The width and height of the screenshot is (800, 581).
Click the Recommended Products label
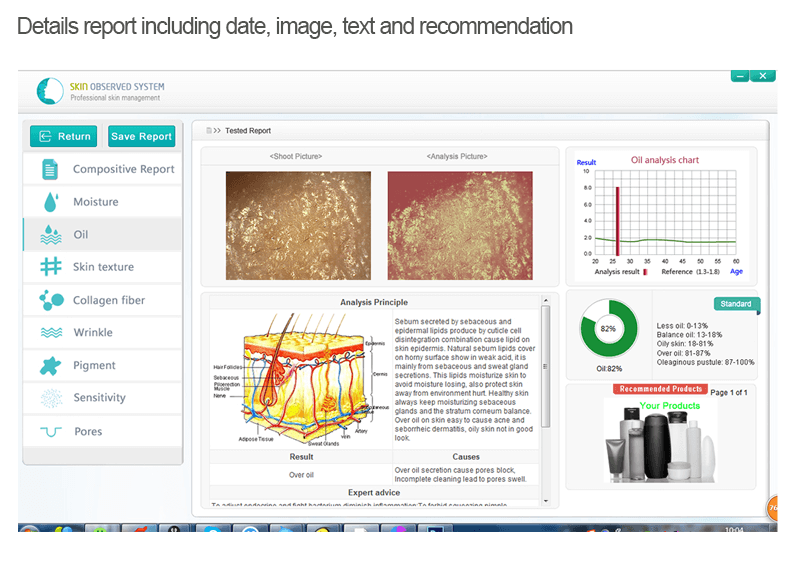[x=661, y=389]
